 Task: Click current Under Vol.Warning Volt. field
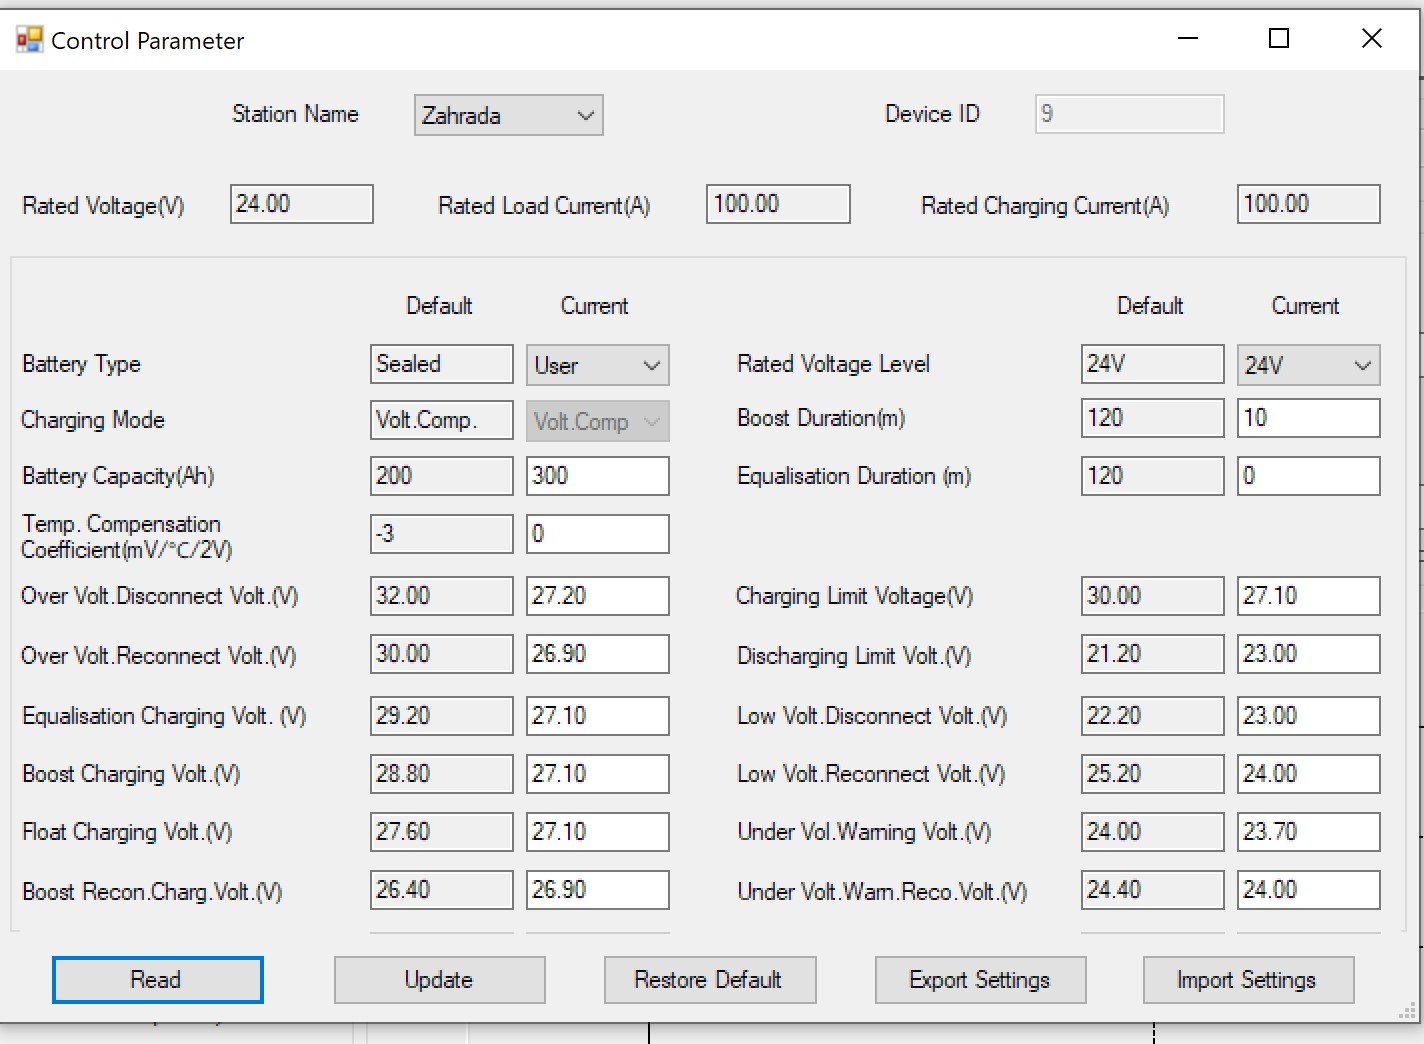click(1308, 832)
